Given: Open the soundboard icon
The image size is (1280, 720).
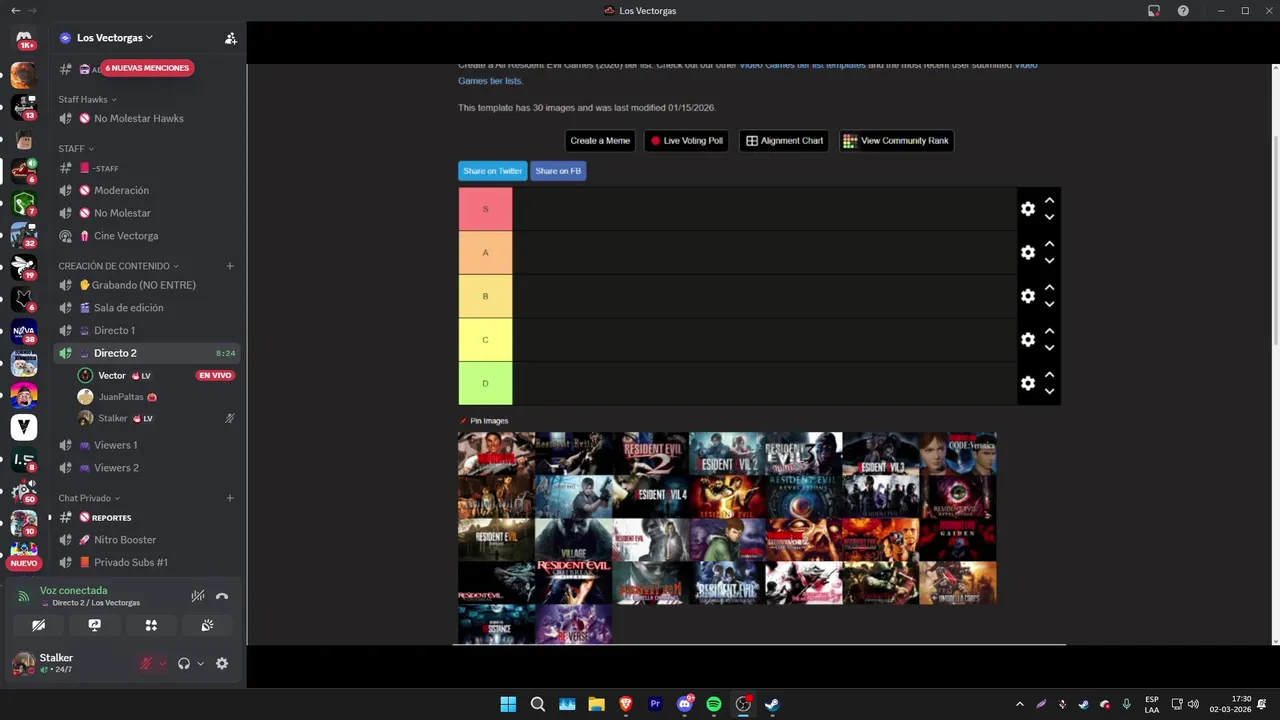Looking at the screenshot, I should [x=207, y=625].
